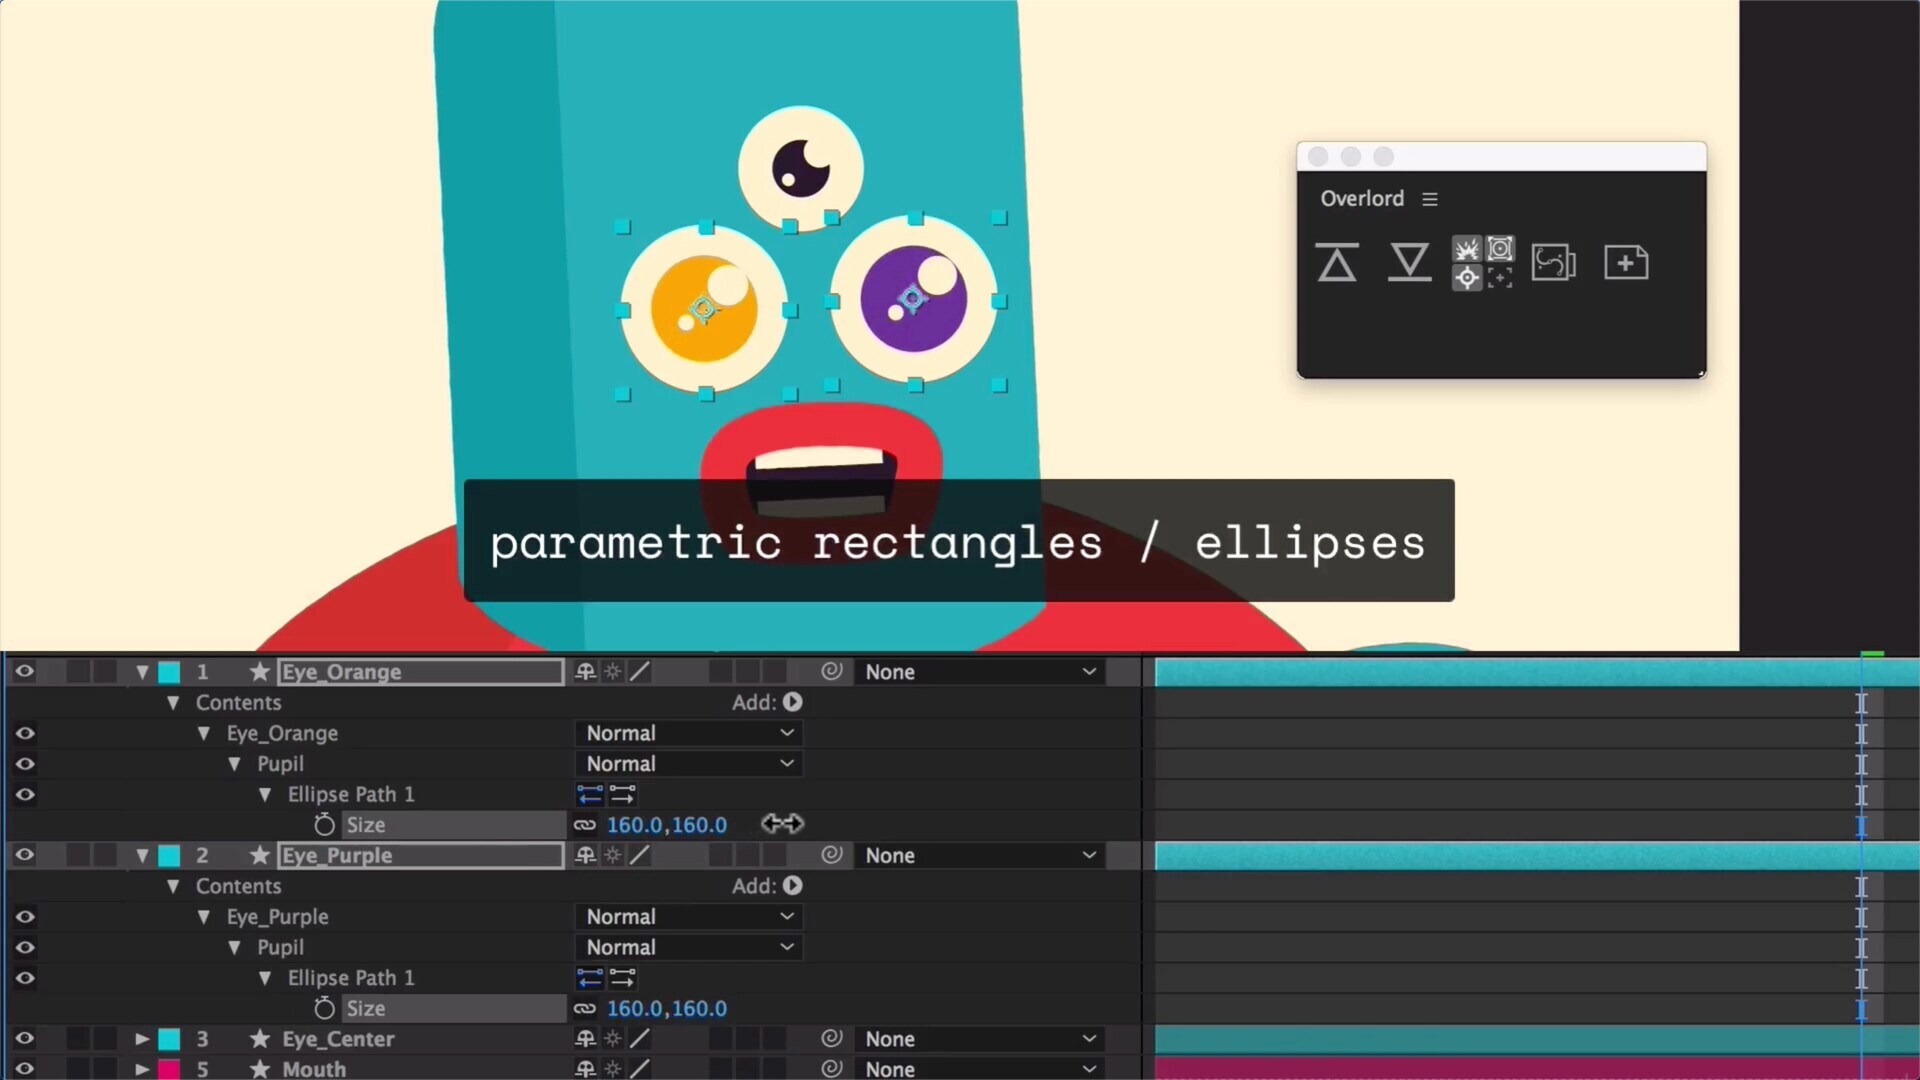Click the Overlord bezier path transfer icon
Viewport: 1920px width, 1080px height.
[x=1553, y=263]
